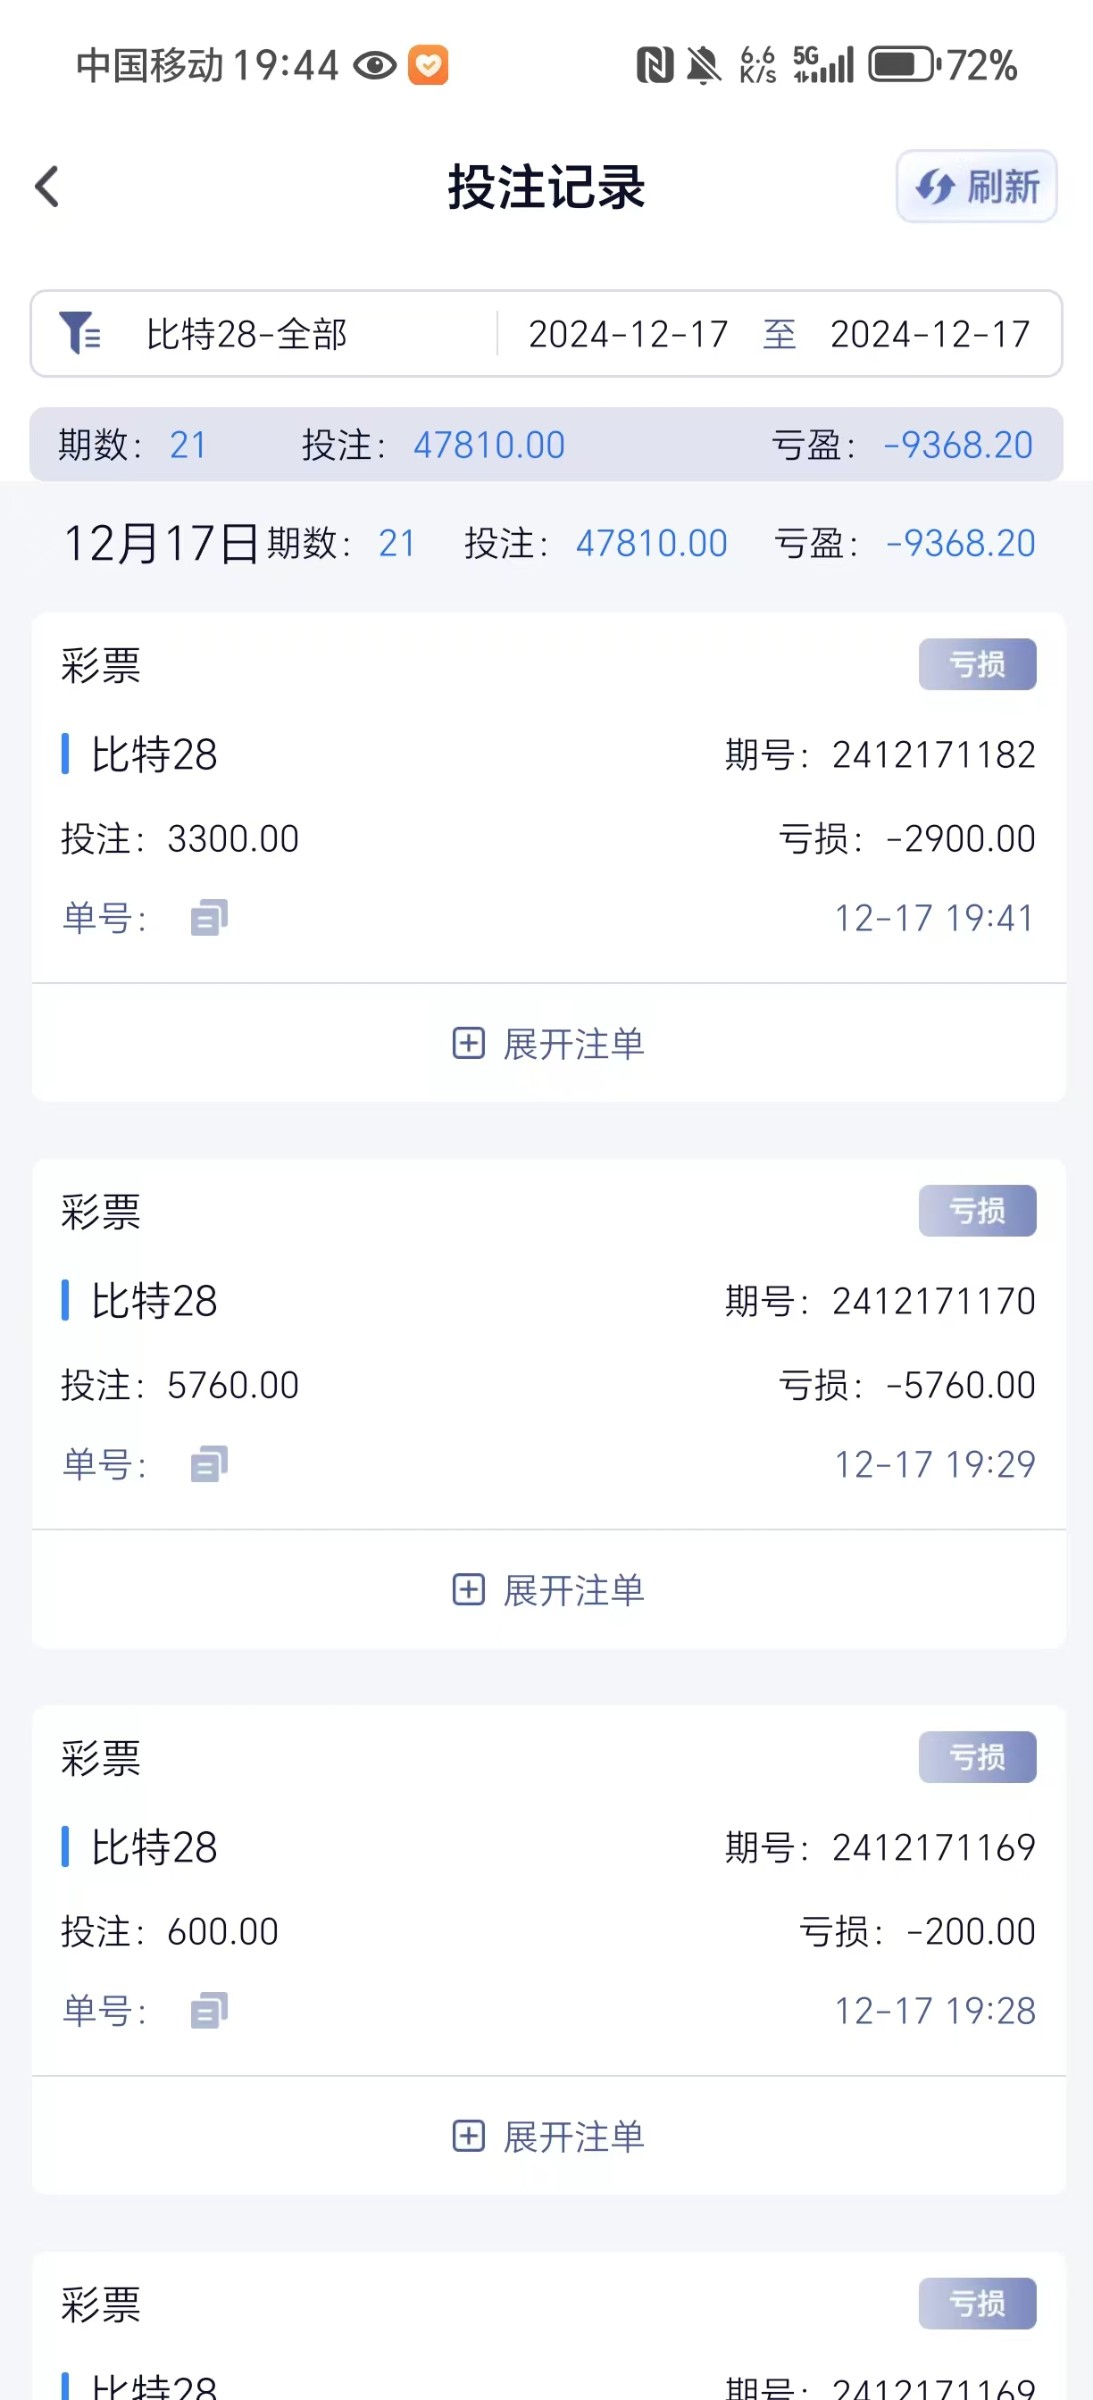Select the start date 2024-12-17 field

click(628, 334)
